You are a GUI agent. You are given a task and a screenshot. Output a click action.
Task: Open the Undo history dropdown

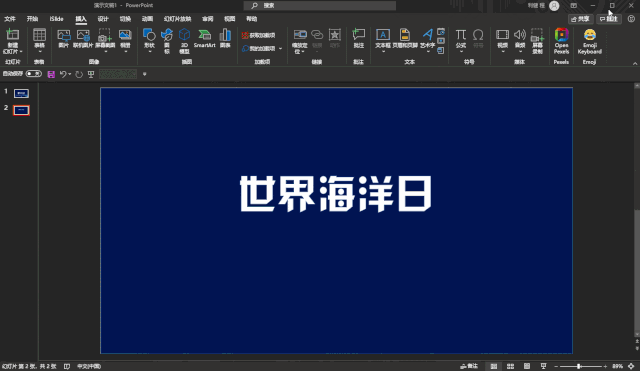point(70,74)
